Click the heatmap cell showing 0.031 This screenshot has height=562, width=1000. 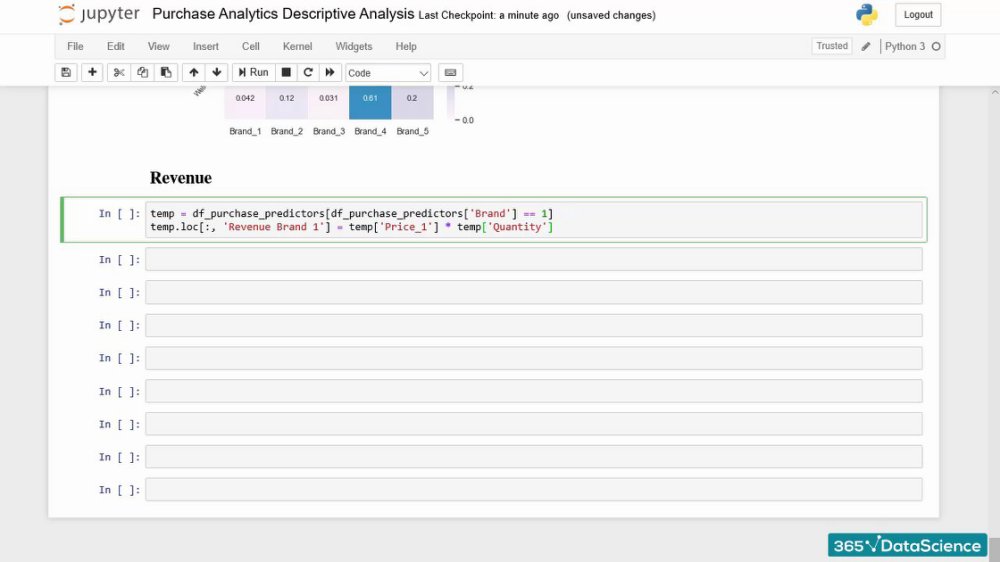328,102
